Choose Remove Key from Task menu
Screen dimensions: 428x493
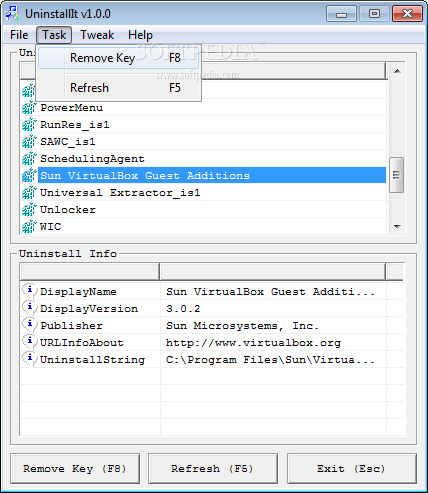[x=119, y=58]
